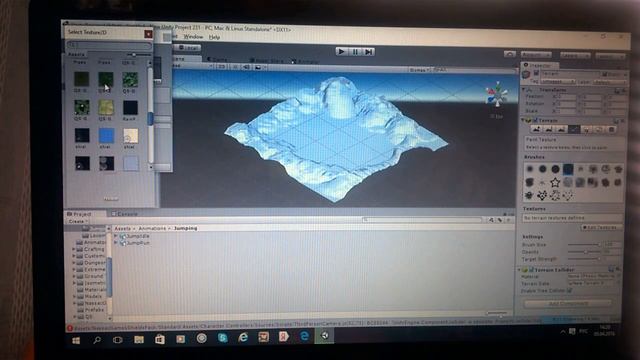Click the Pause button in the toolbar
Viewport: 640px width, 360px height.
[355, 52]
